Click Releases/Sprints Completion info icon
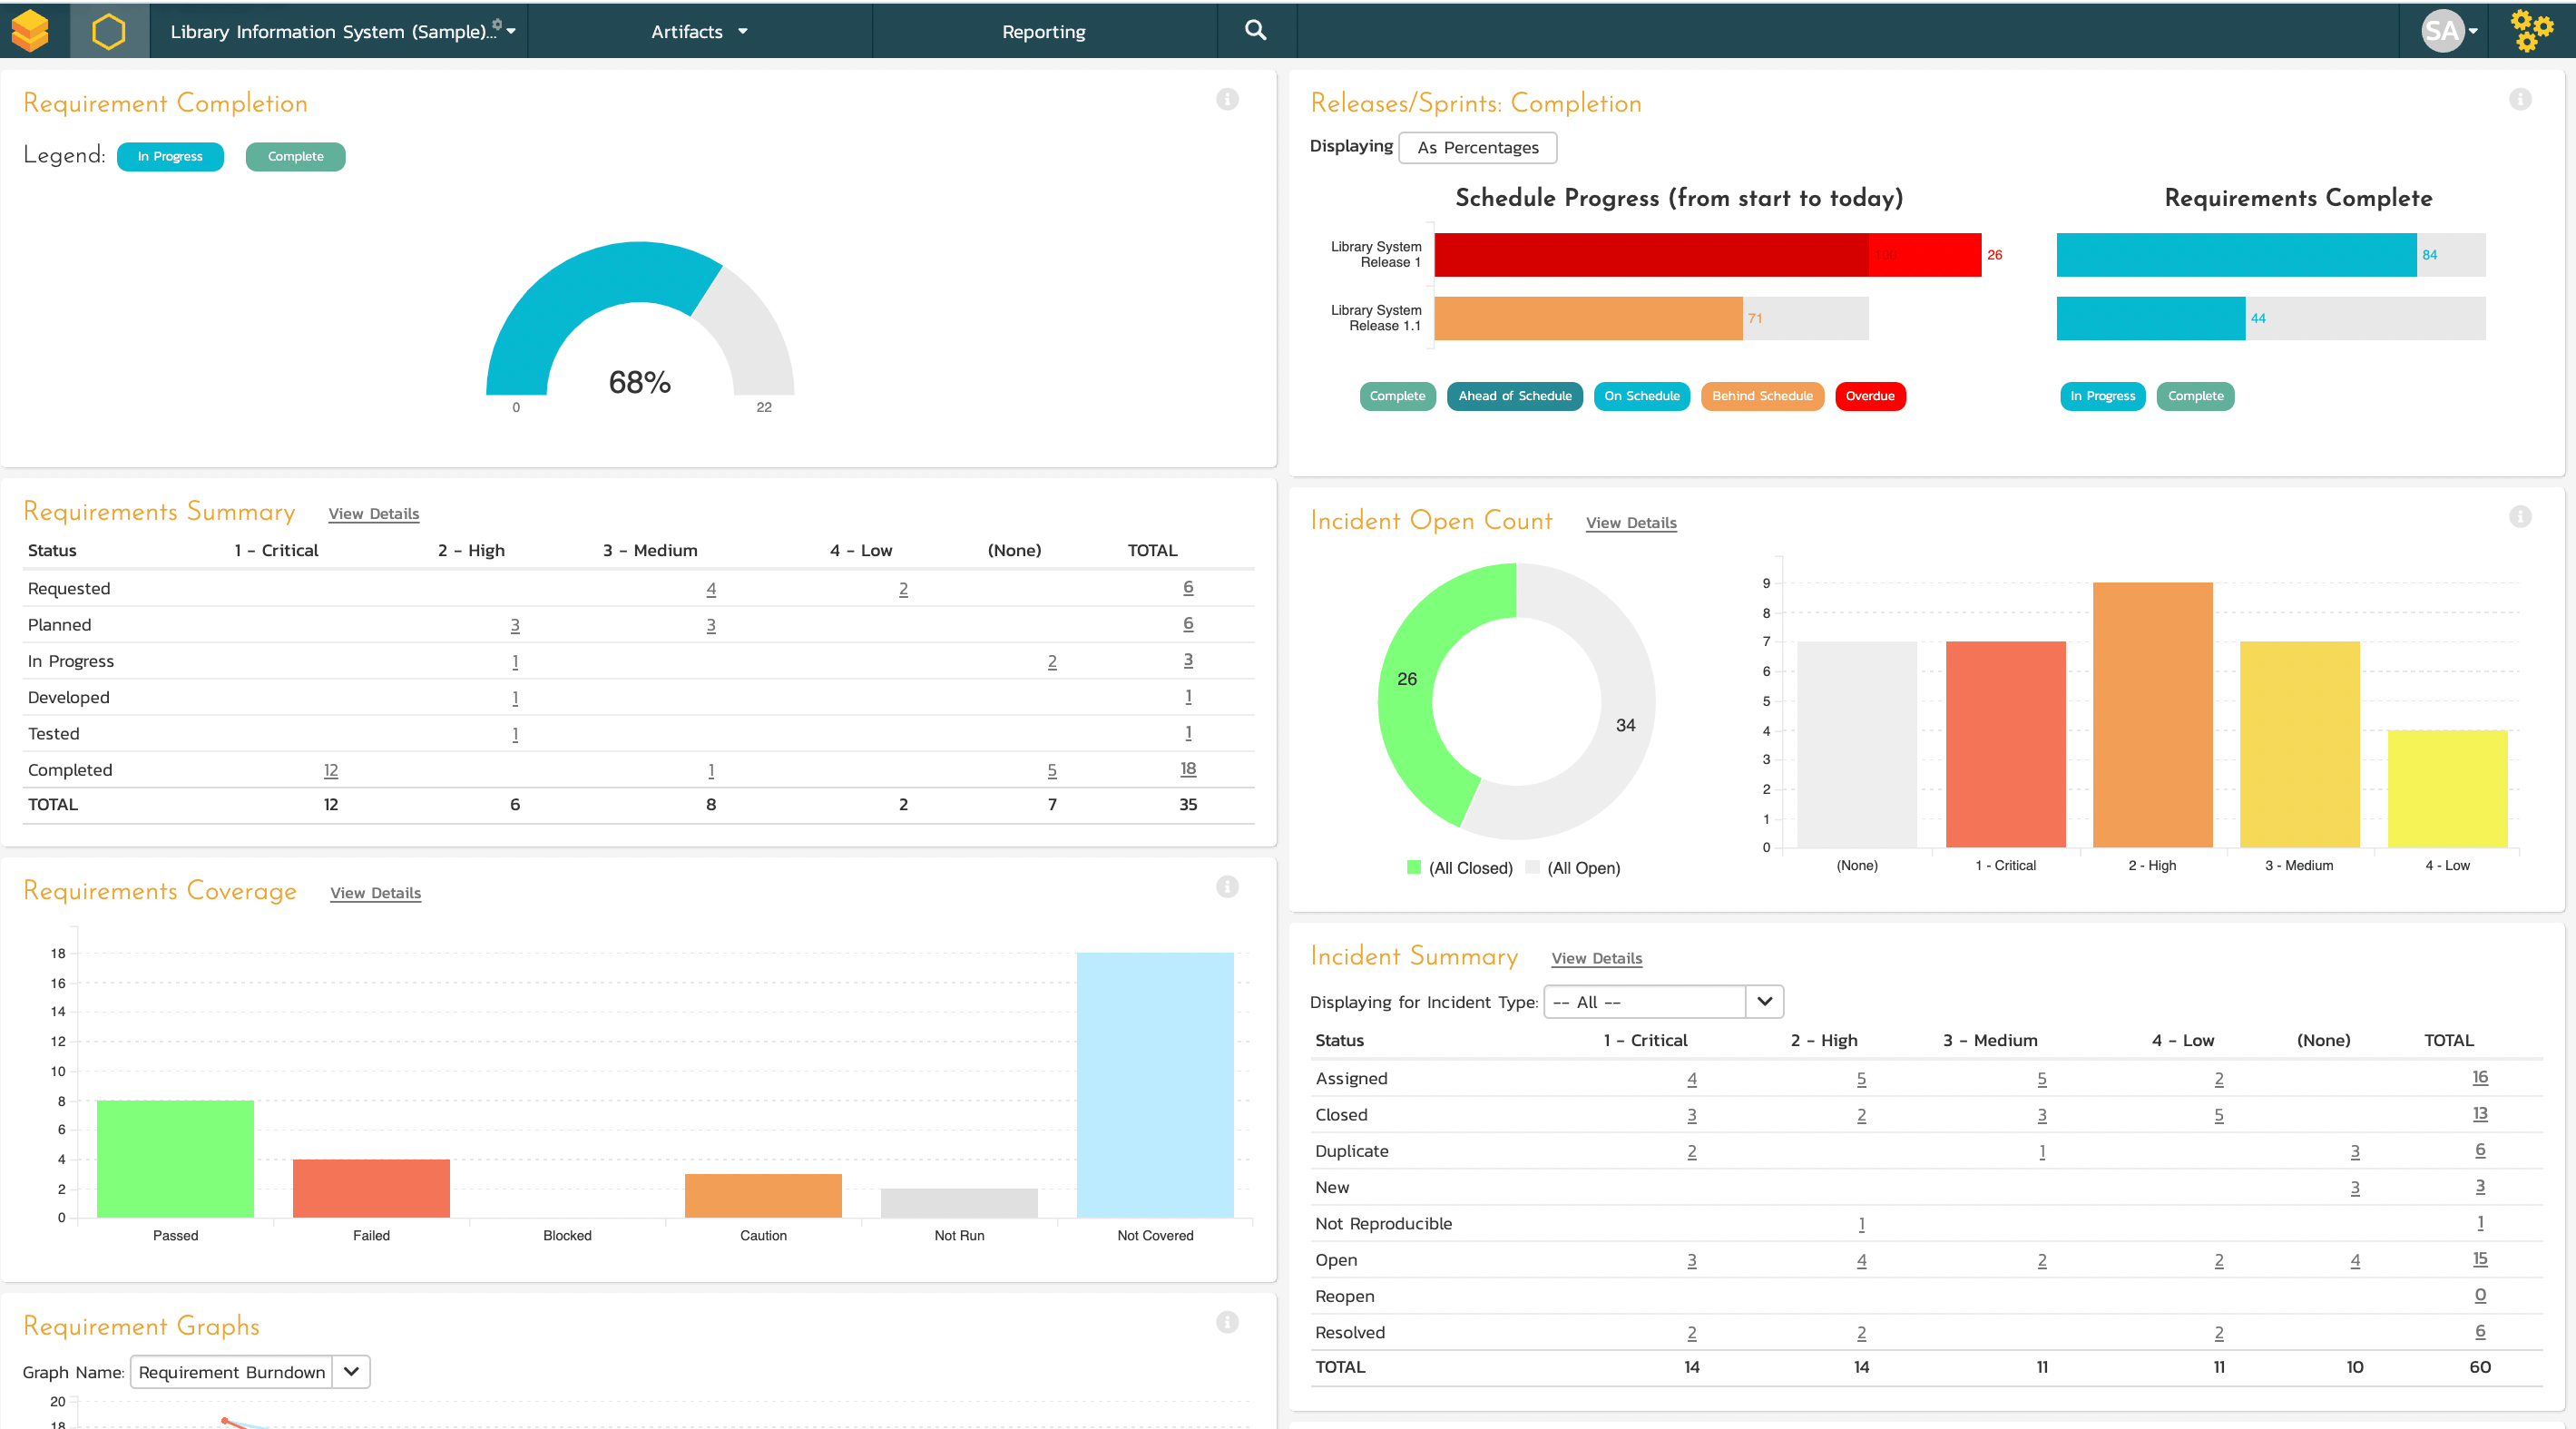The image size is (2576, 1429). point(2519,99)
